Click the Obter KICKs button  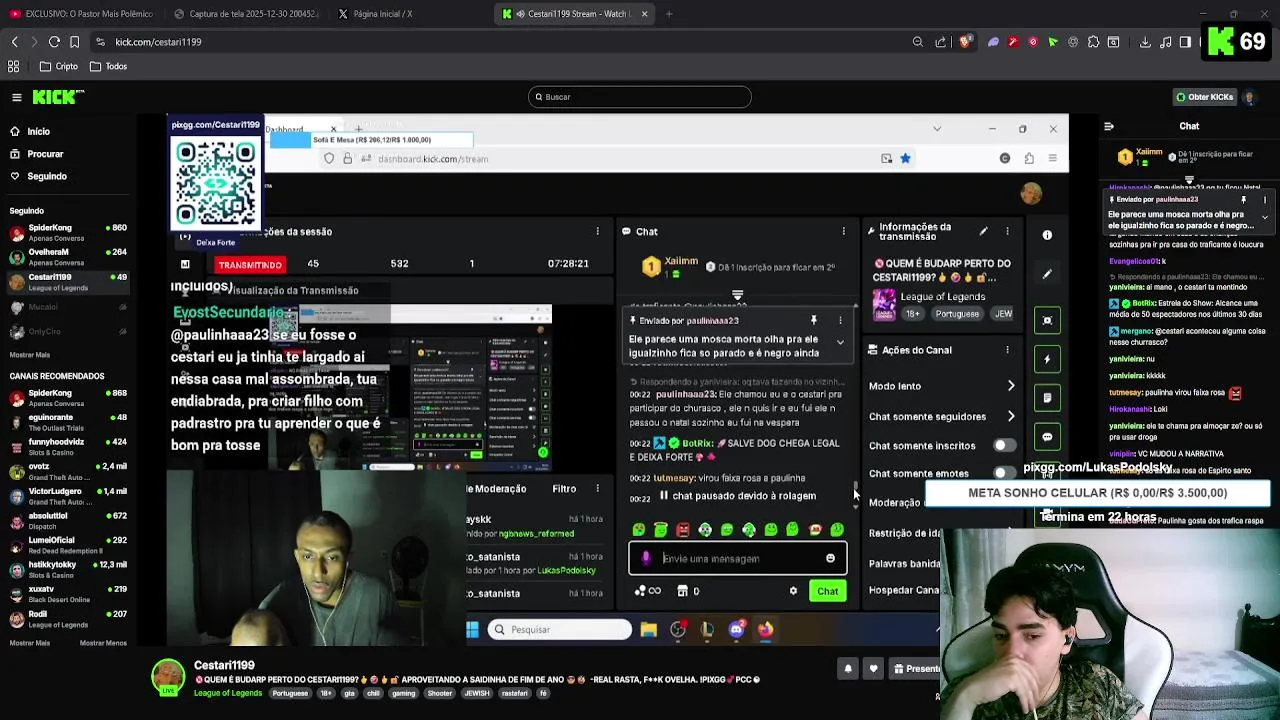click(1205, 97)
